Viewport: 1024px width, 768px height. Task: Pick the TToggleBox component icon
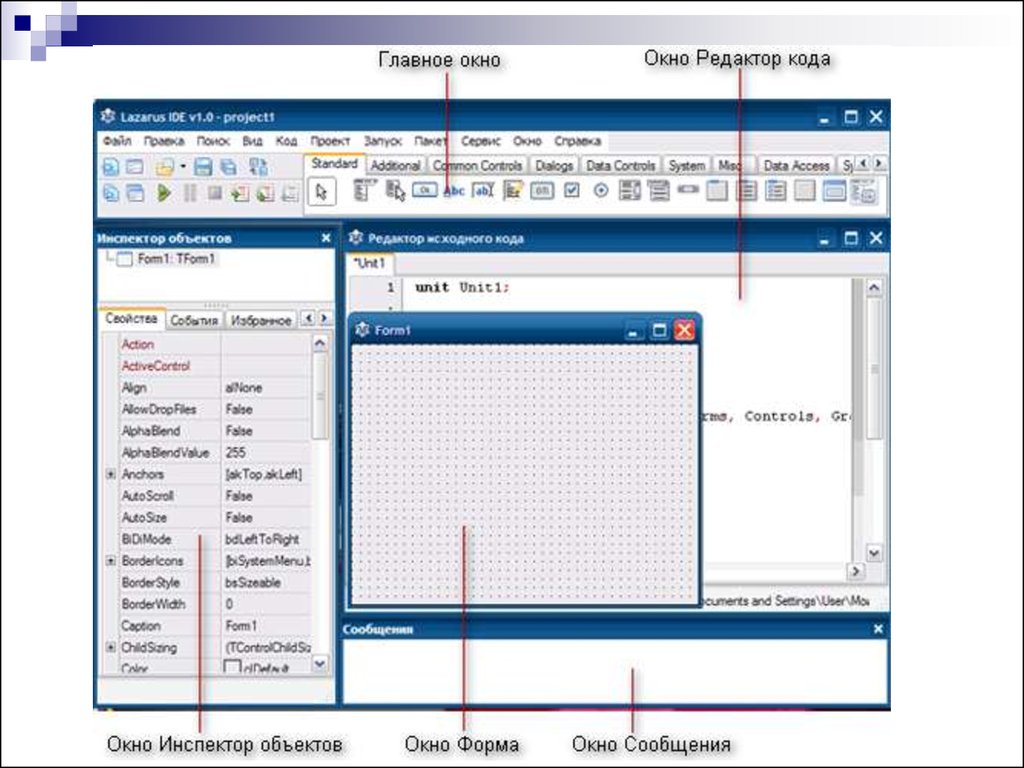(x=542, y=190)
